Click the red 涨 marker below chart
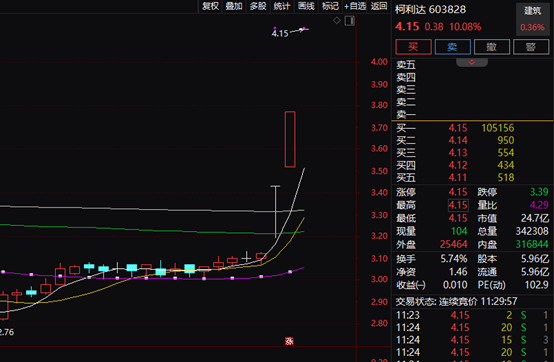The height and width of the screenshot is (362, 554). pyautogui.click(x=289, y=341)
